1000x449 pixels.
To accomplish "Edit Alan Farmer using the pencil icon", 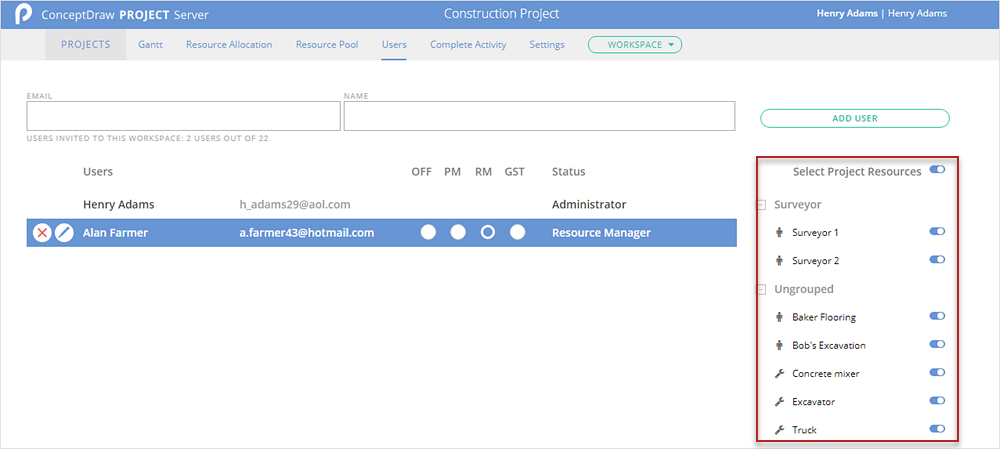I will coord(64,233).
